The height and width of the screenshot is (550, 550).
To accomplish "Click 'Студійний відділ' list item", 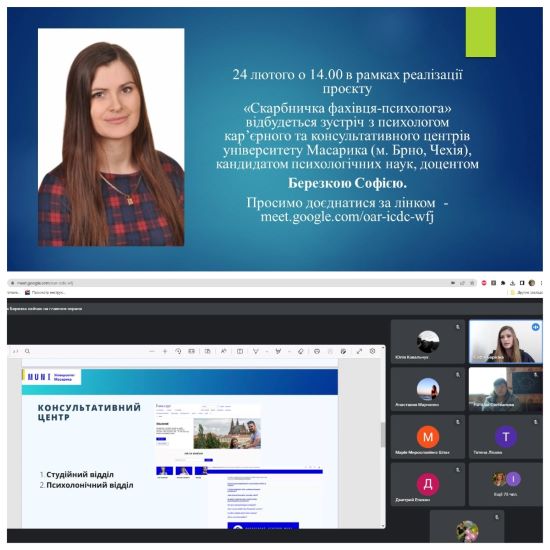I will (x=80, y=474).
